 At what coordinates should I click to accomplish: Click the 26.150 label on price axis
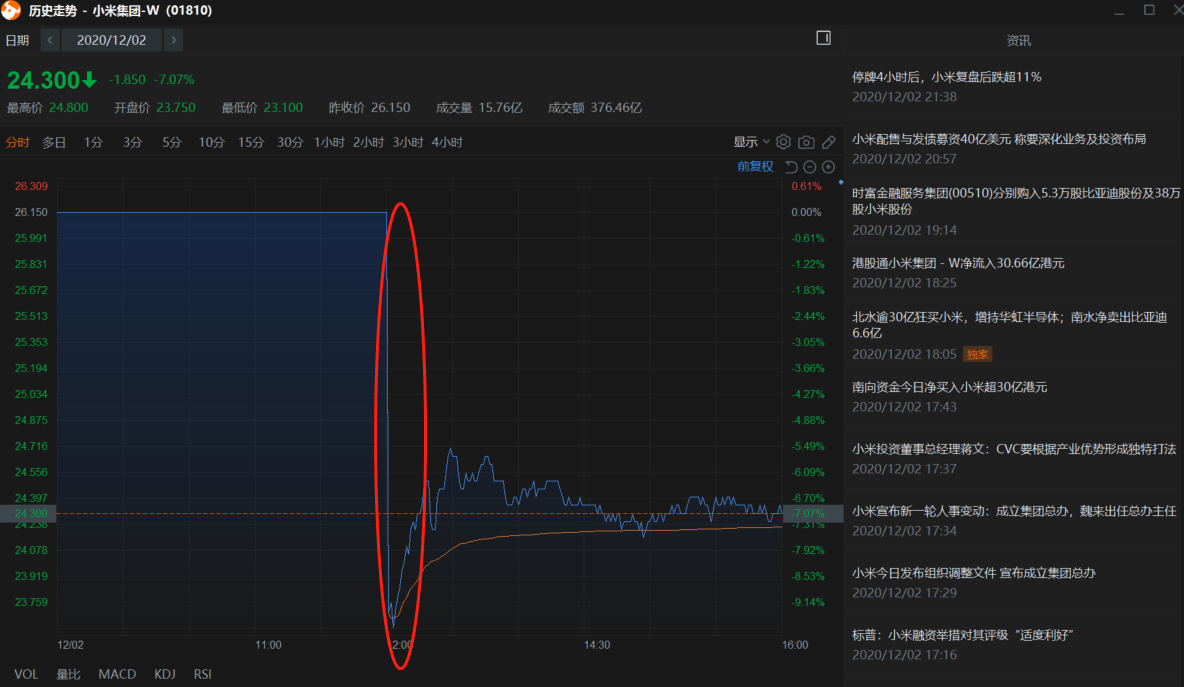[x=31, y=212]
